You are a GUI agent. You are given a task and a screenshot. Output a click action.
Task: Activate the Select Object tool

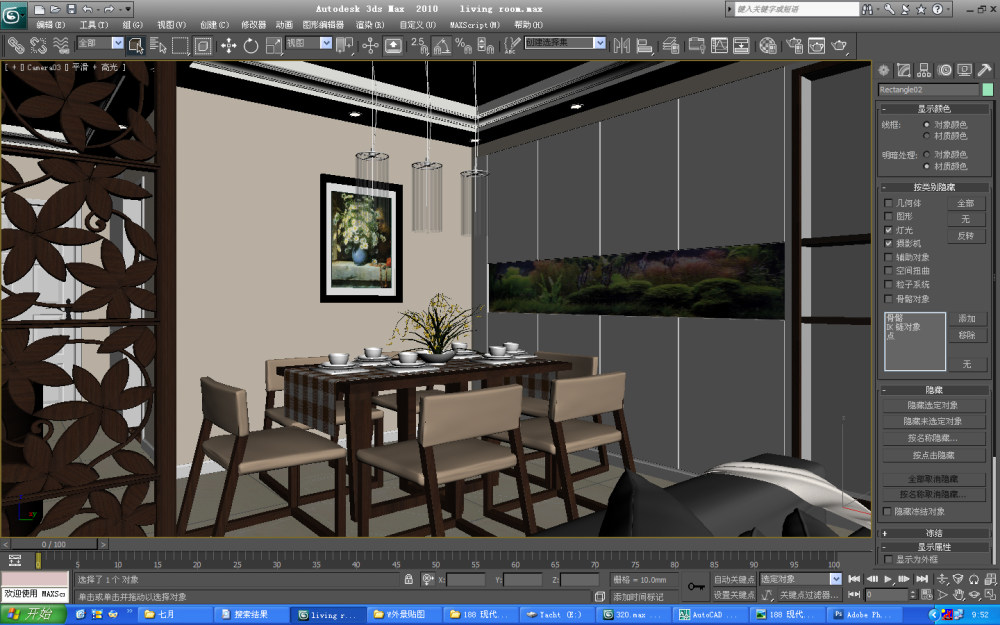click(x=136, y=45)
